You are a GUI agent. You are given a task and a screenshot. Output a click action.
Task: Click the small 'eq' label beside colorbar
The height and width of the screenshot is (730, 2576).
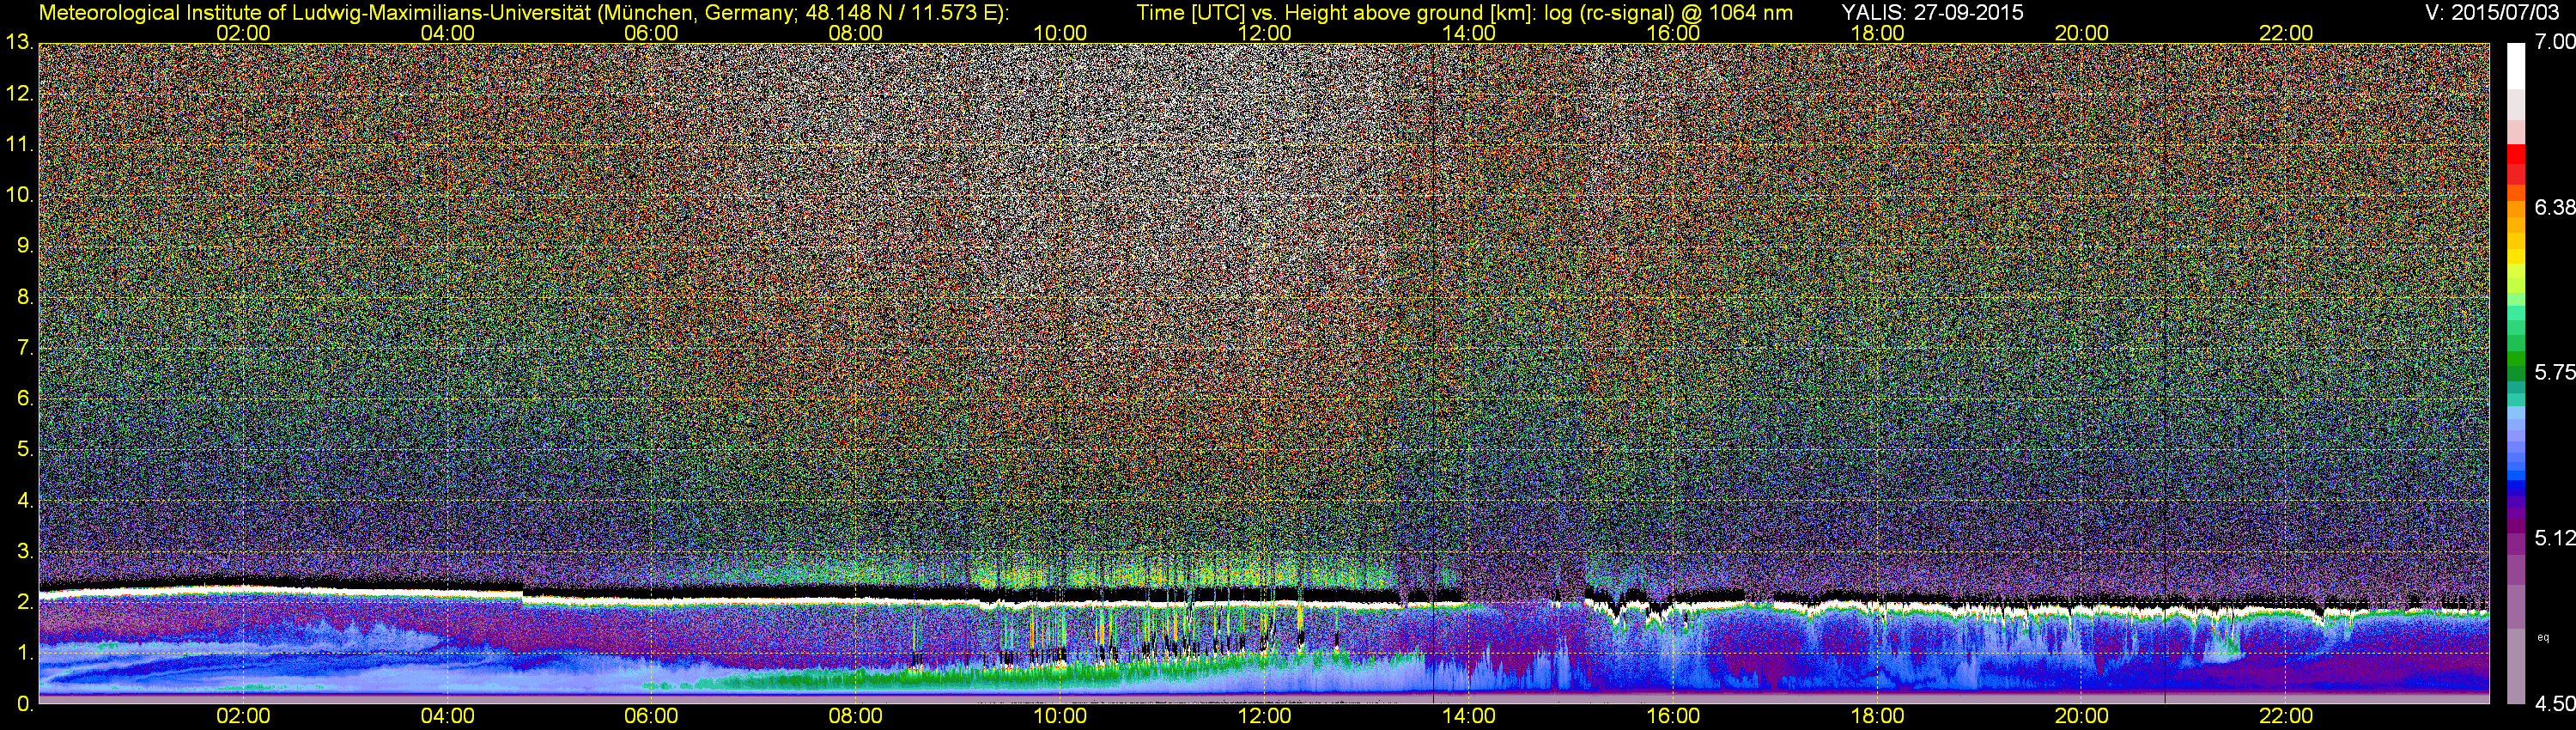2543,637
